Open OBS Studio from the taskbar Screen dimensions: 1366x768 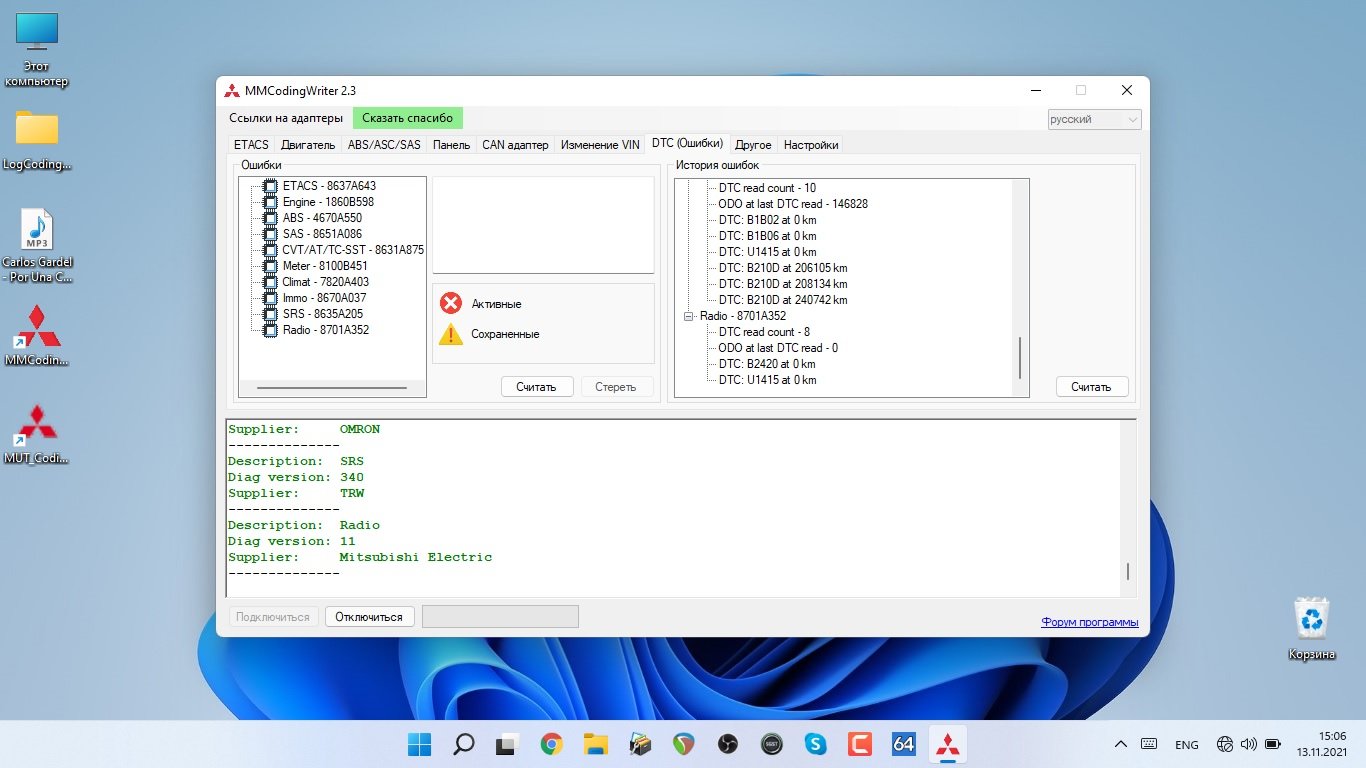(x=727, y=744)
